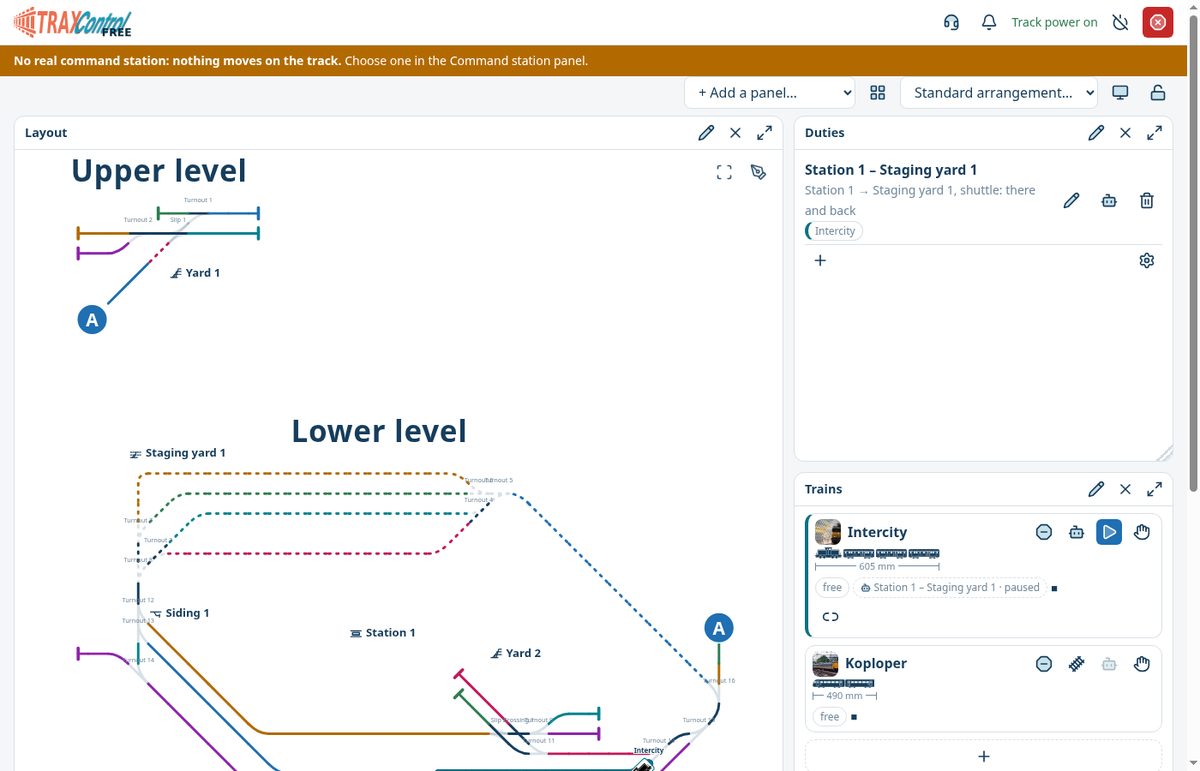
Task: Click the track icon for Koploper
Action: tap(1076, 663)
